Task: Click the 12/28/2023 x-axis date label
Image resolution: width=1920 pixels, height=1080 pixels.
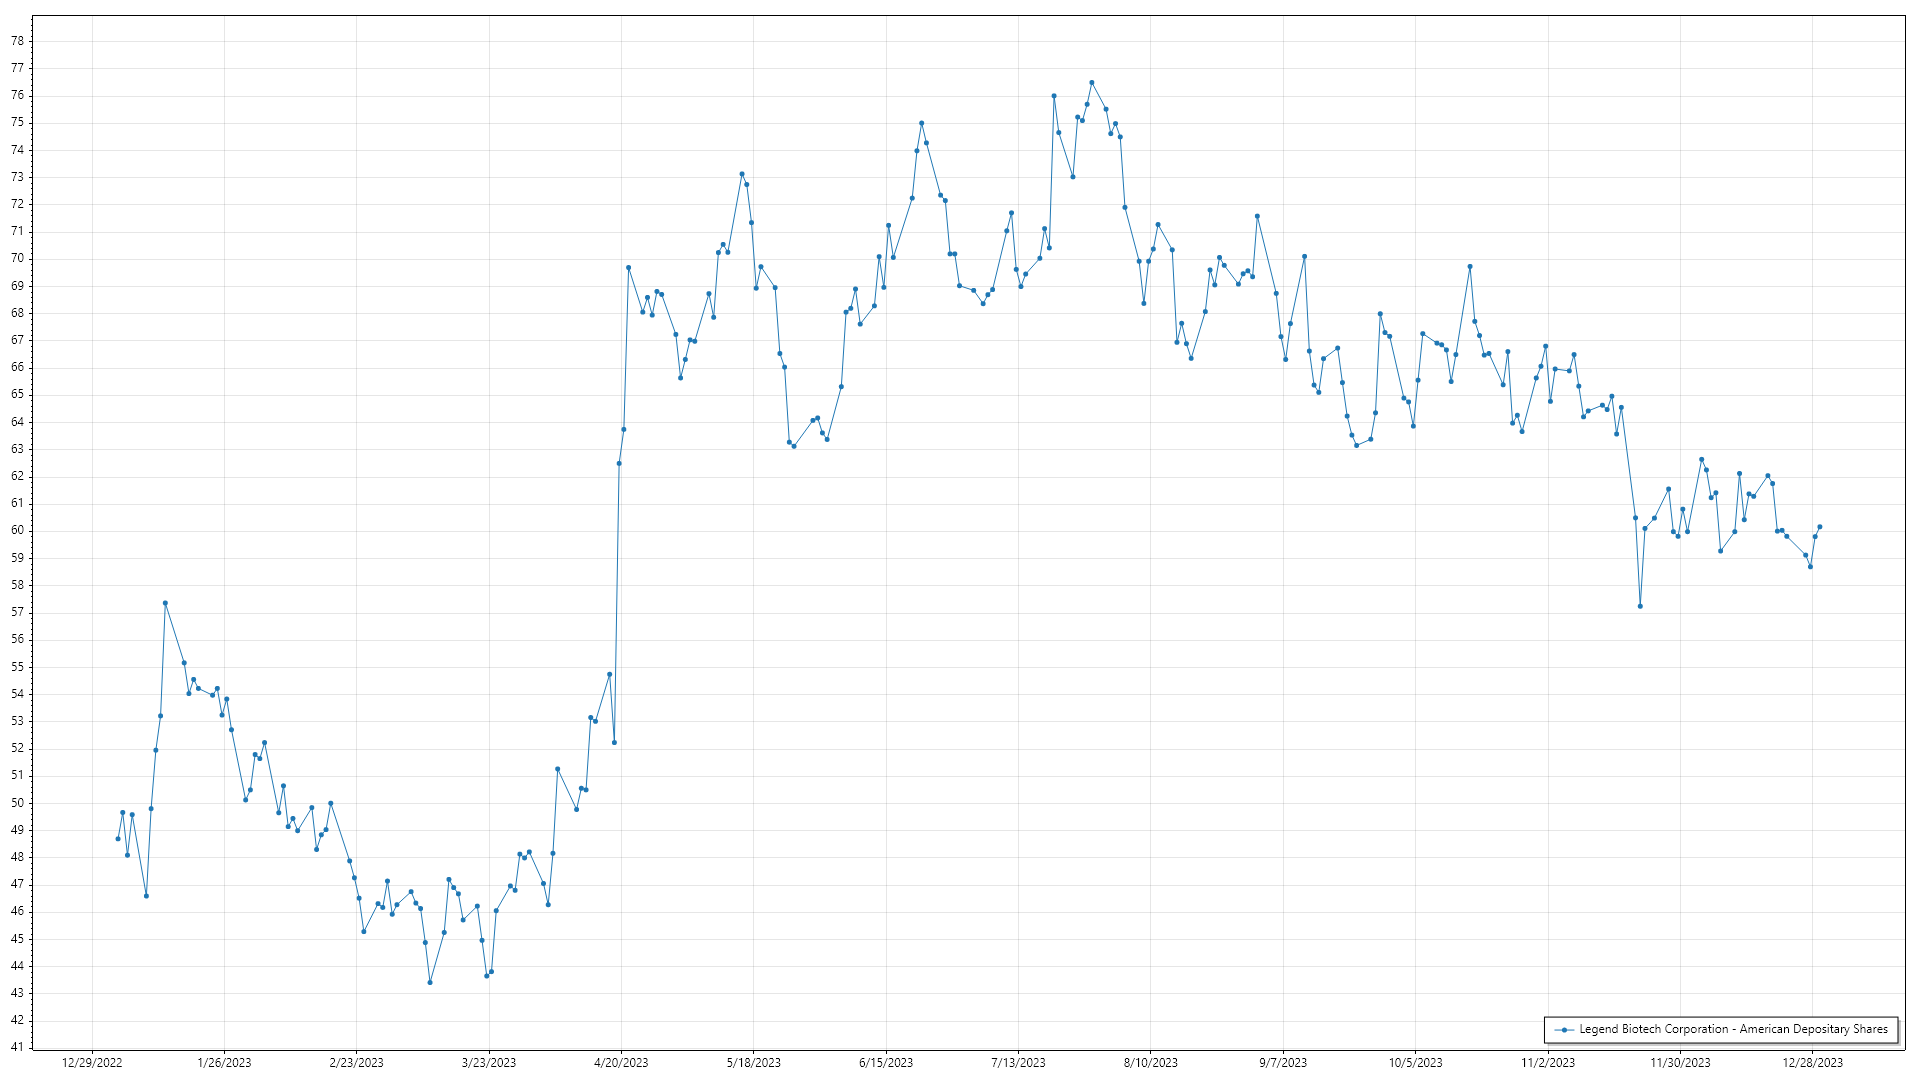Action: point(1812,1063)
